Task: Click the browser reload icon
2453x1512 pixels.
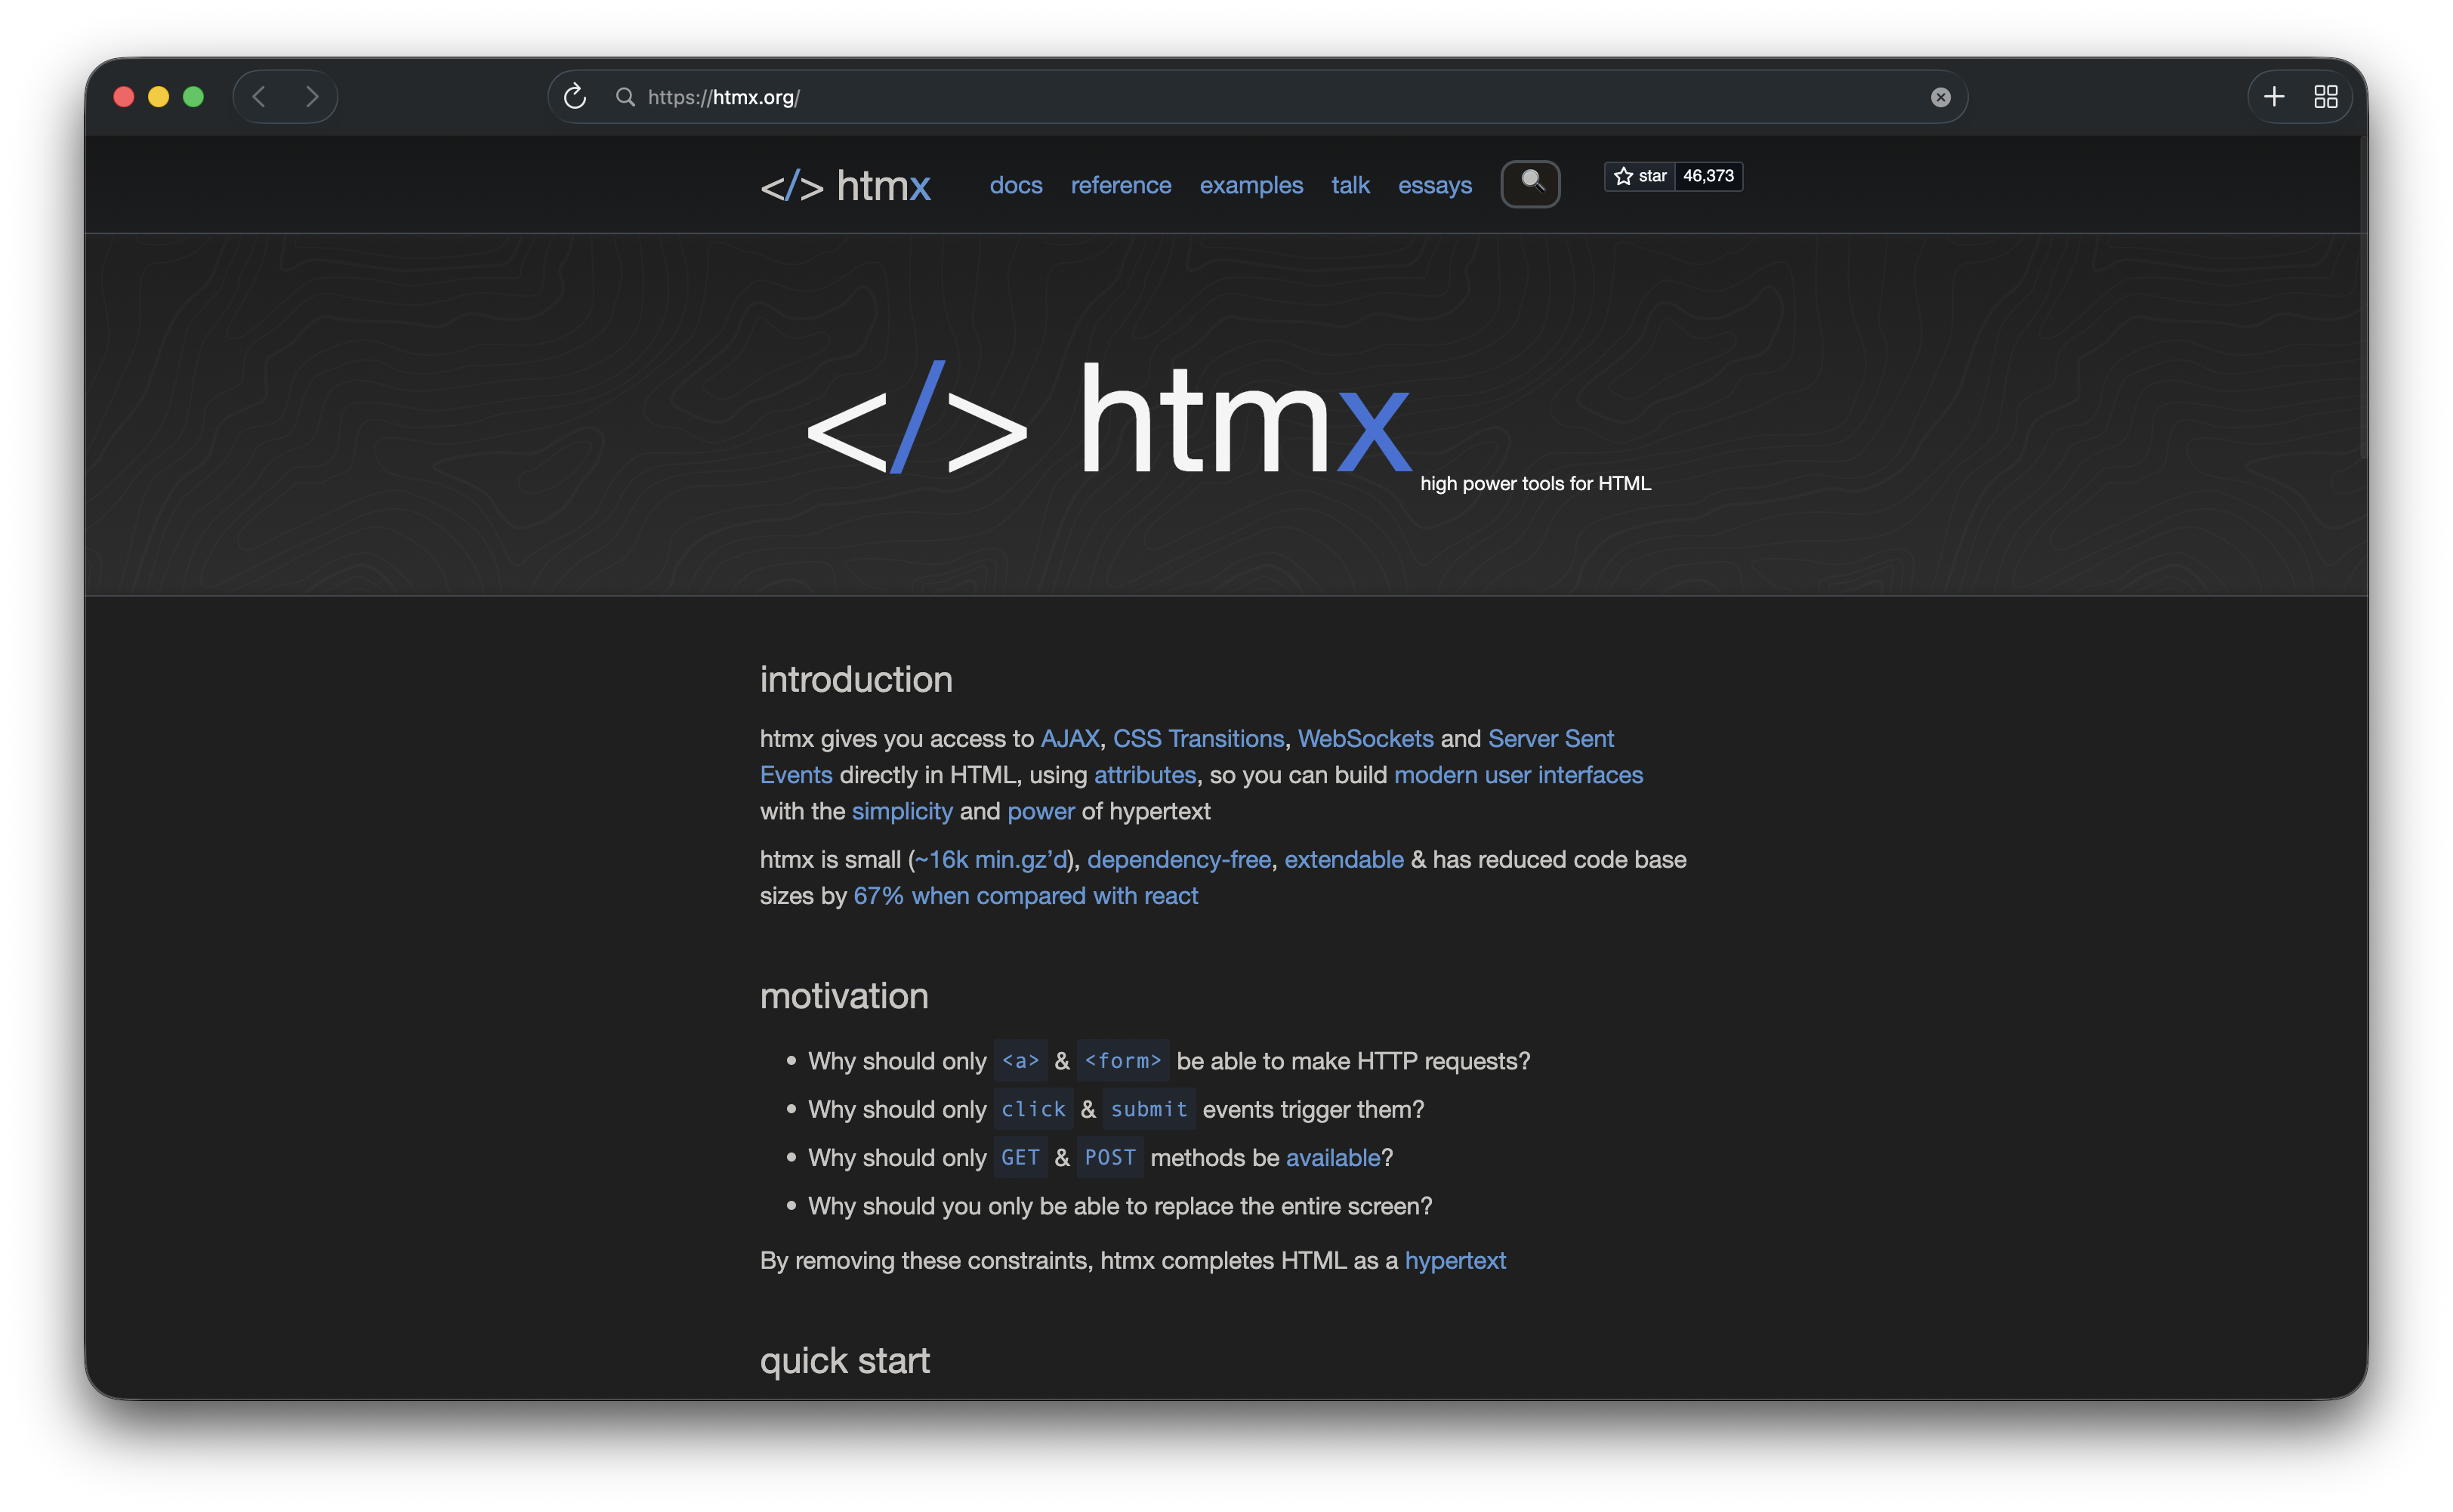Action: [x=574, y=97]
